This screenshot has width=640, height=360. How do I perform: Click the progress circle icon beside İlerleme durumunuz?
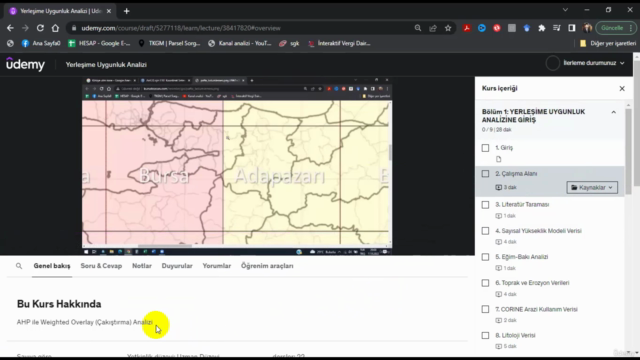tap(553, 63)
